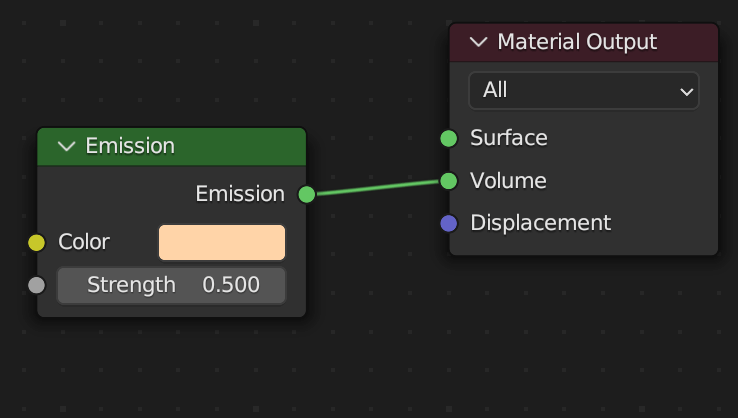Click the Surface label on Material Output
The image size is (738, 418).
click(509, 138)
